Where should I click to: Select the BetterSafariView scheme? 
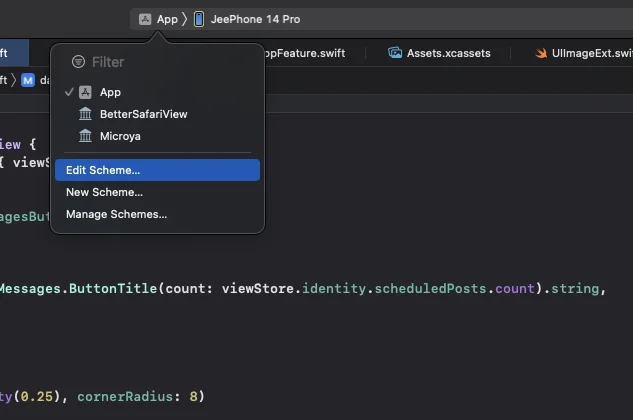(143, 114)
